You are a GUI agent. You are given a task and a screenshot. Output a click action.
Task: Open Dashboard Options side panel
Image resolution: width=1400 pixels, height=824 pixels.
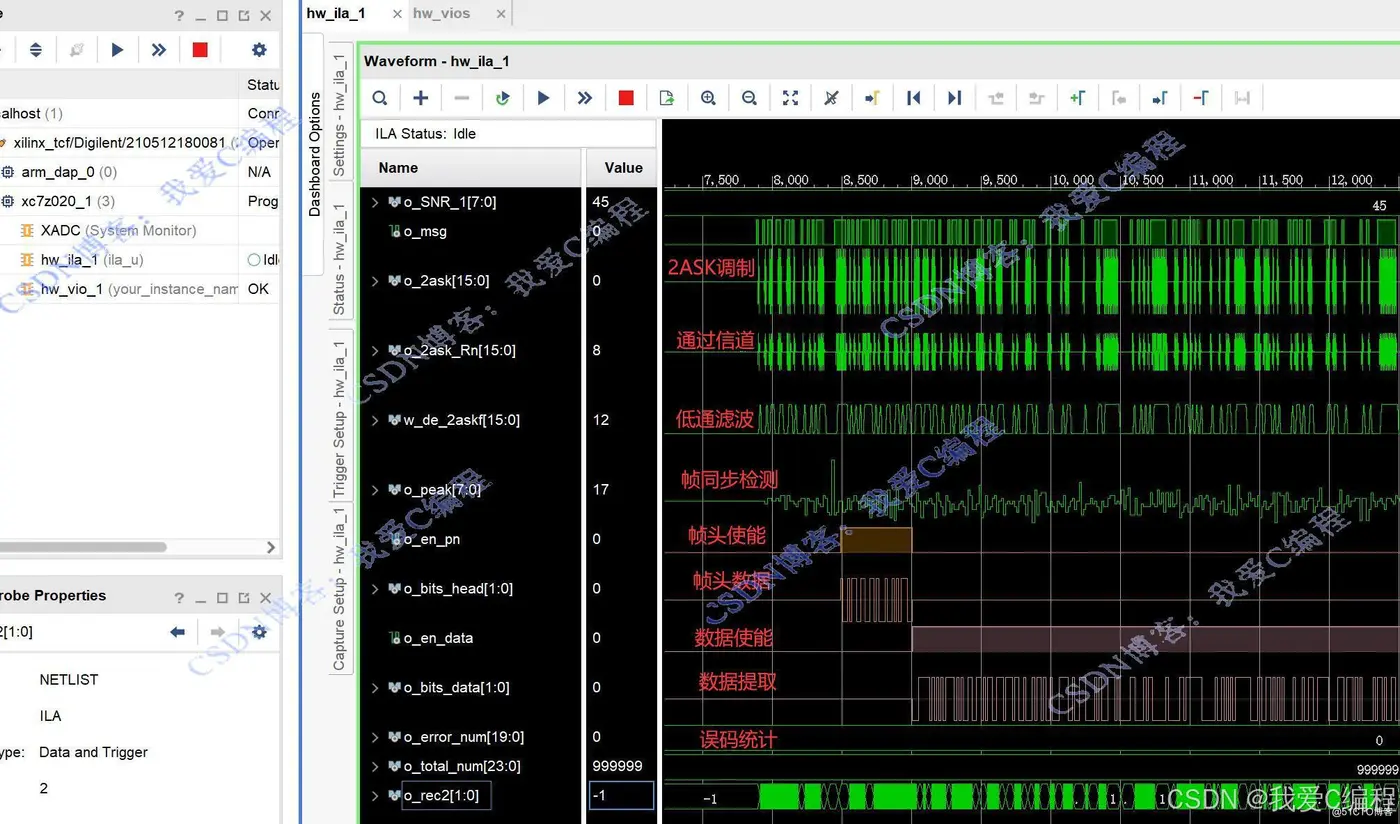[x=314, y=155]
